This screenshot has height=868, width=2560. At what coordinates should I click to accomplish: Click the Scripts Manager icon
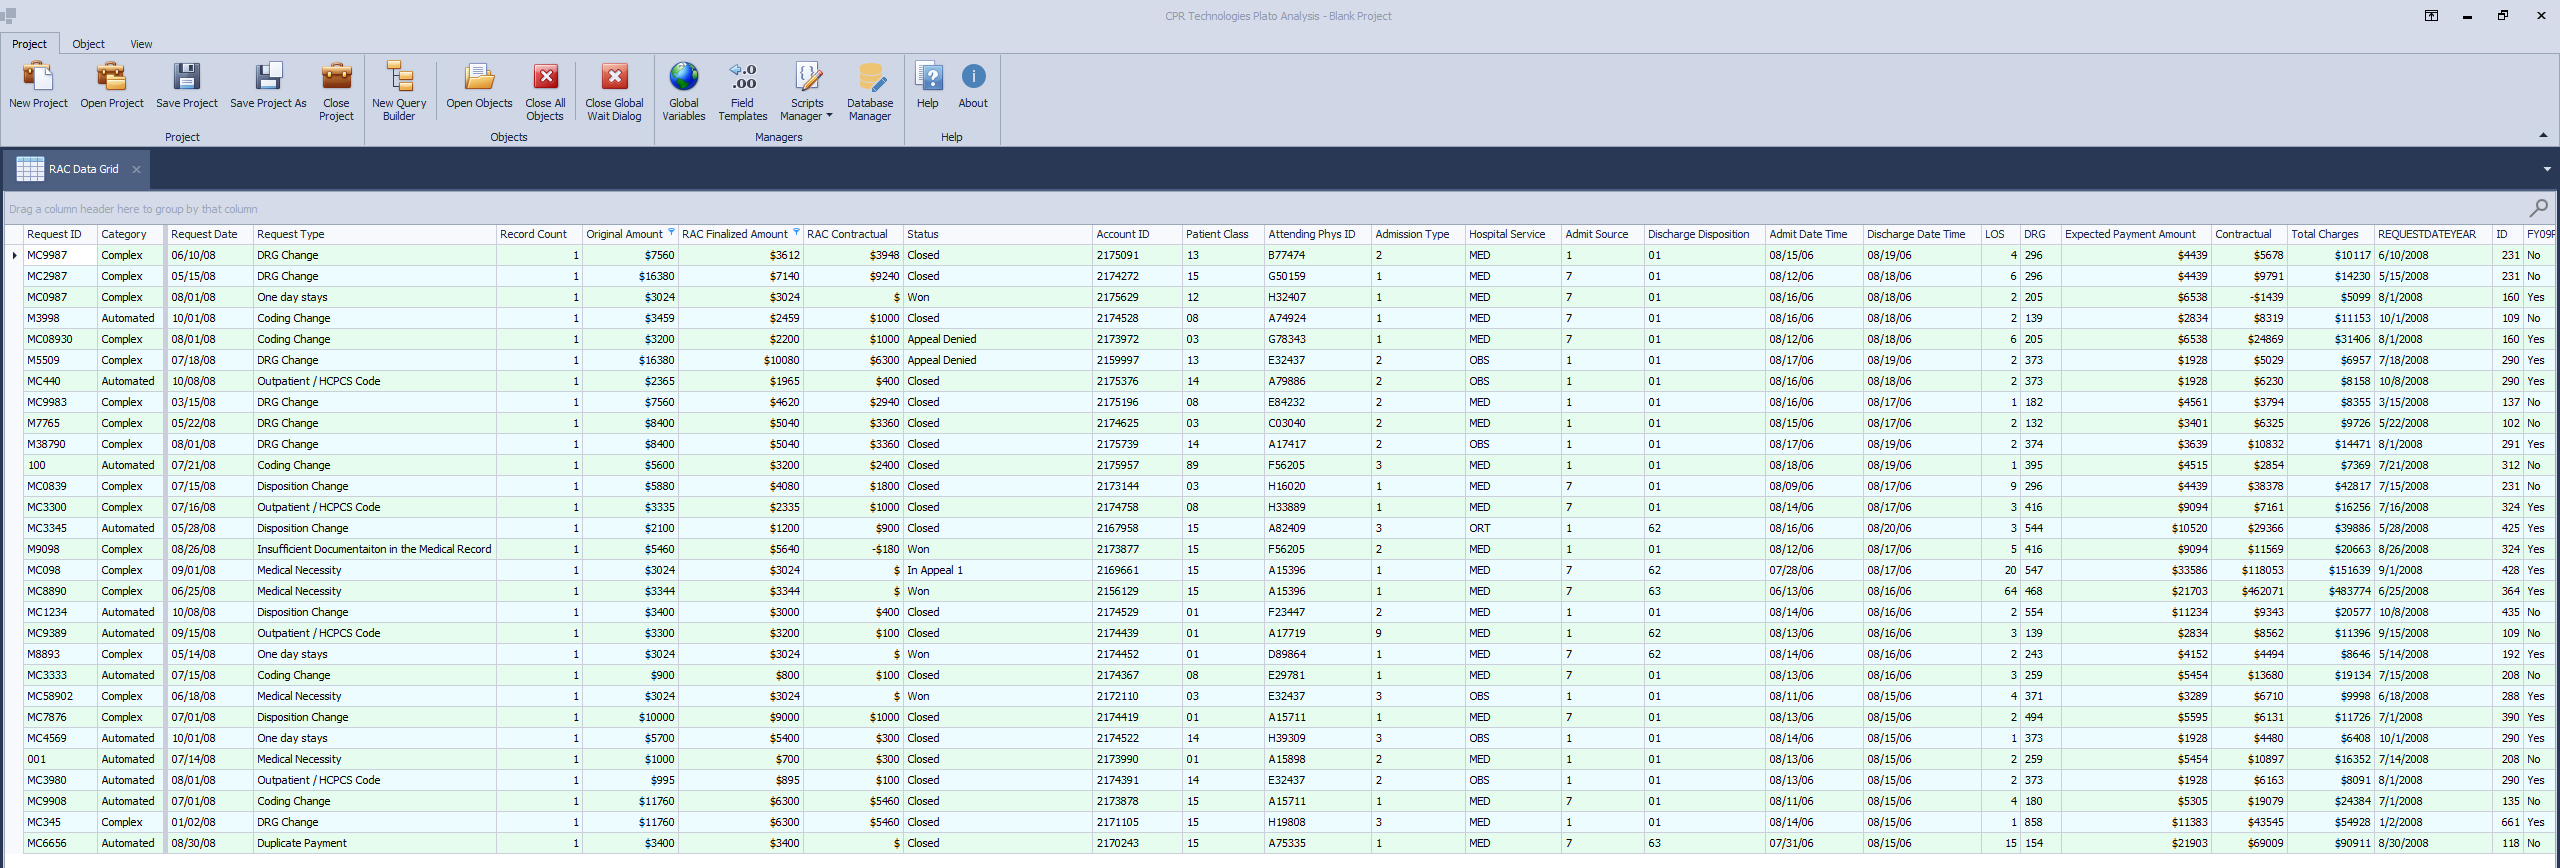[x=808, y=77]
